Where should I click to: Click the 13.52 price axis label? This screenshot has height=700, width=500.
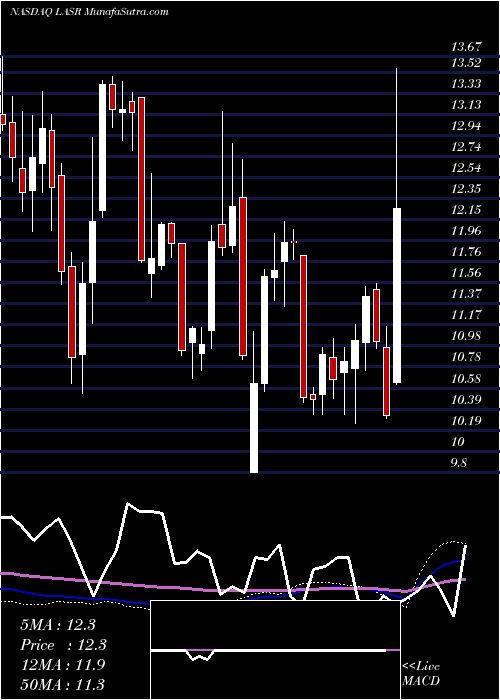(467, 63)
